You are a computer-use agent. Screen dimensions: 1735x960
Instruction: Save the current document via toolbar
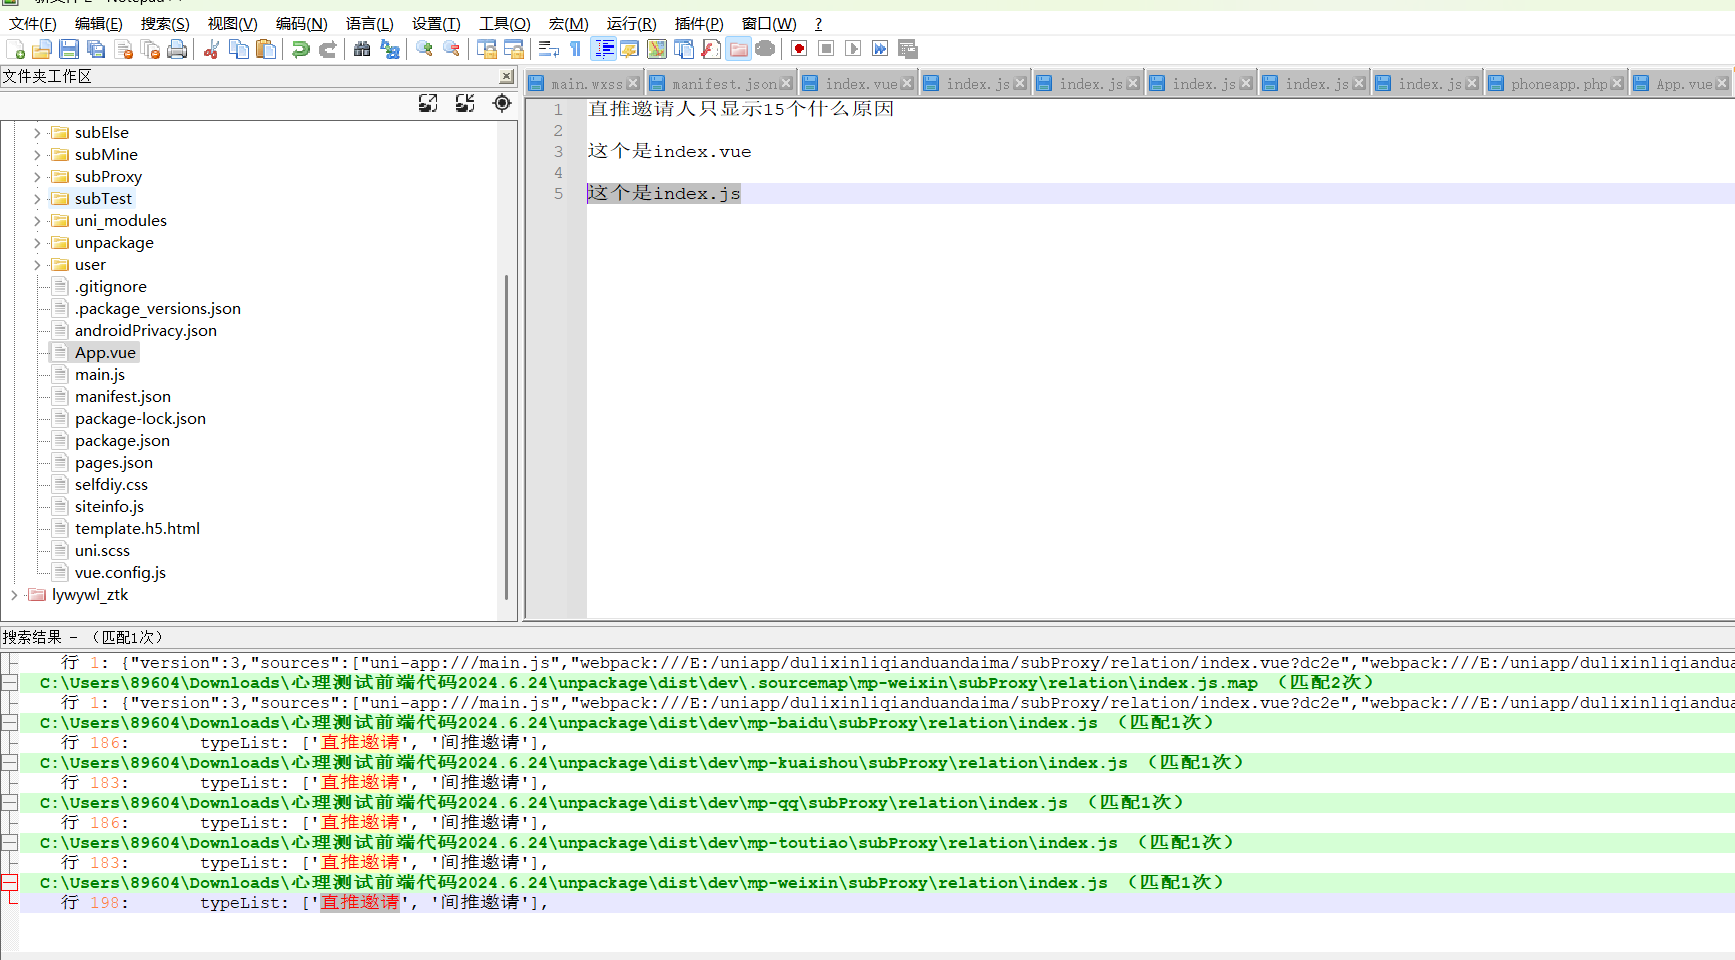pos(69,49)
